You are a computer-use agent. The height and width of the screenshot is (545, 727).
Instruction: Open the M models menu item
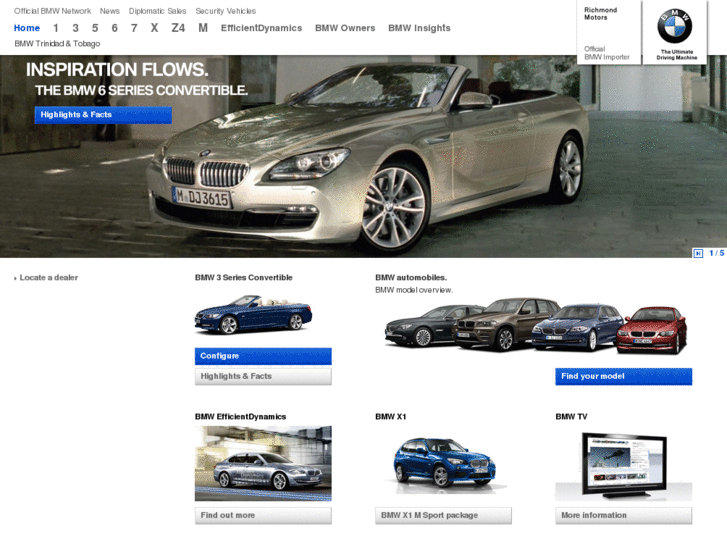tap(203, 28)
